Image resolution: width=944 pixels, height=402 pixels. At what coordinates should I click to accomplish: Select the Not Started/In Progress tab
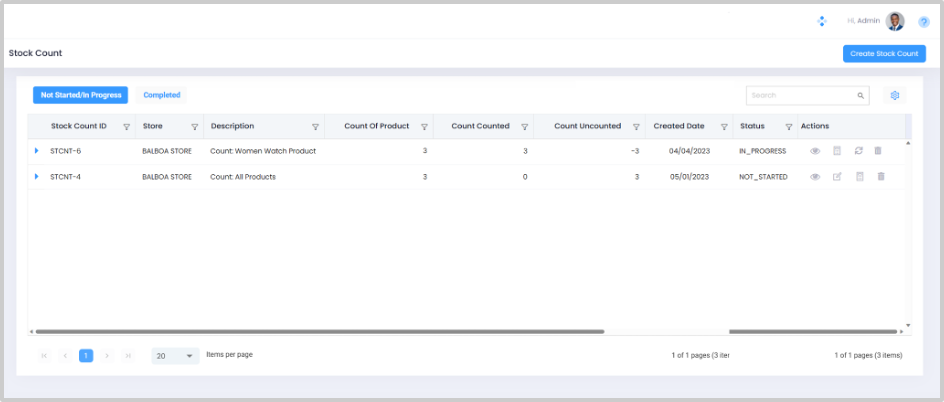81,95
